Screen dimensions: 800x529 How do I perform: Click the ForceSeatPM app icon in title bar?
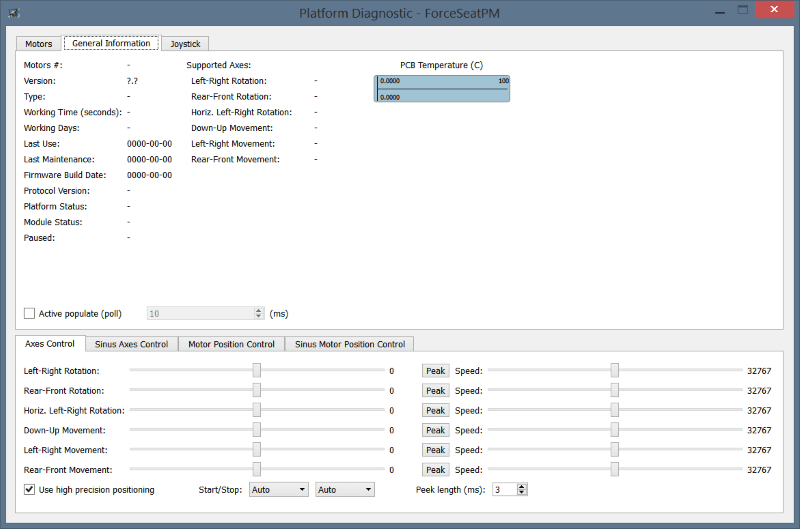pyautogui.click(x=14, y=13)
